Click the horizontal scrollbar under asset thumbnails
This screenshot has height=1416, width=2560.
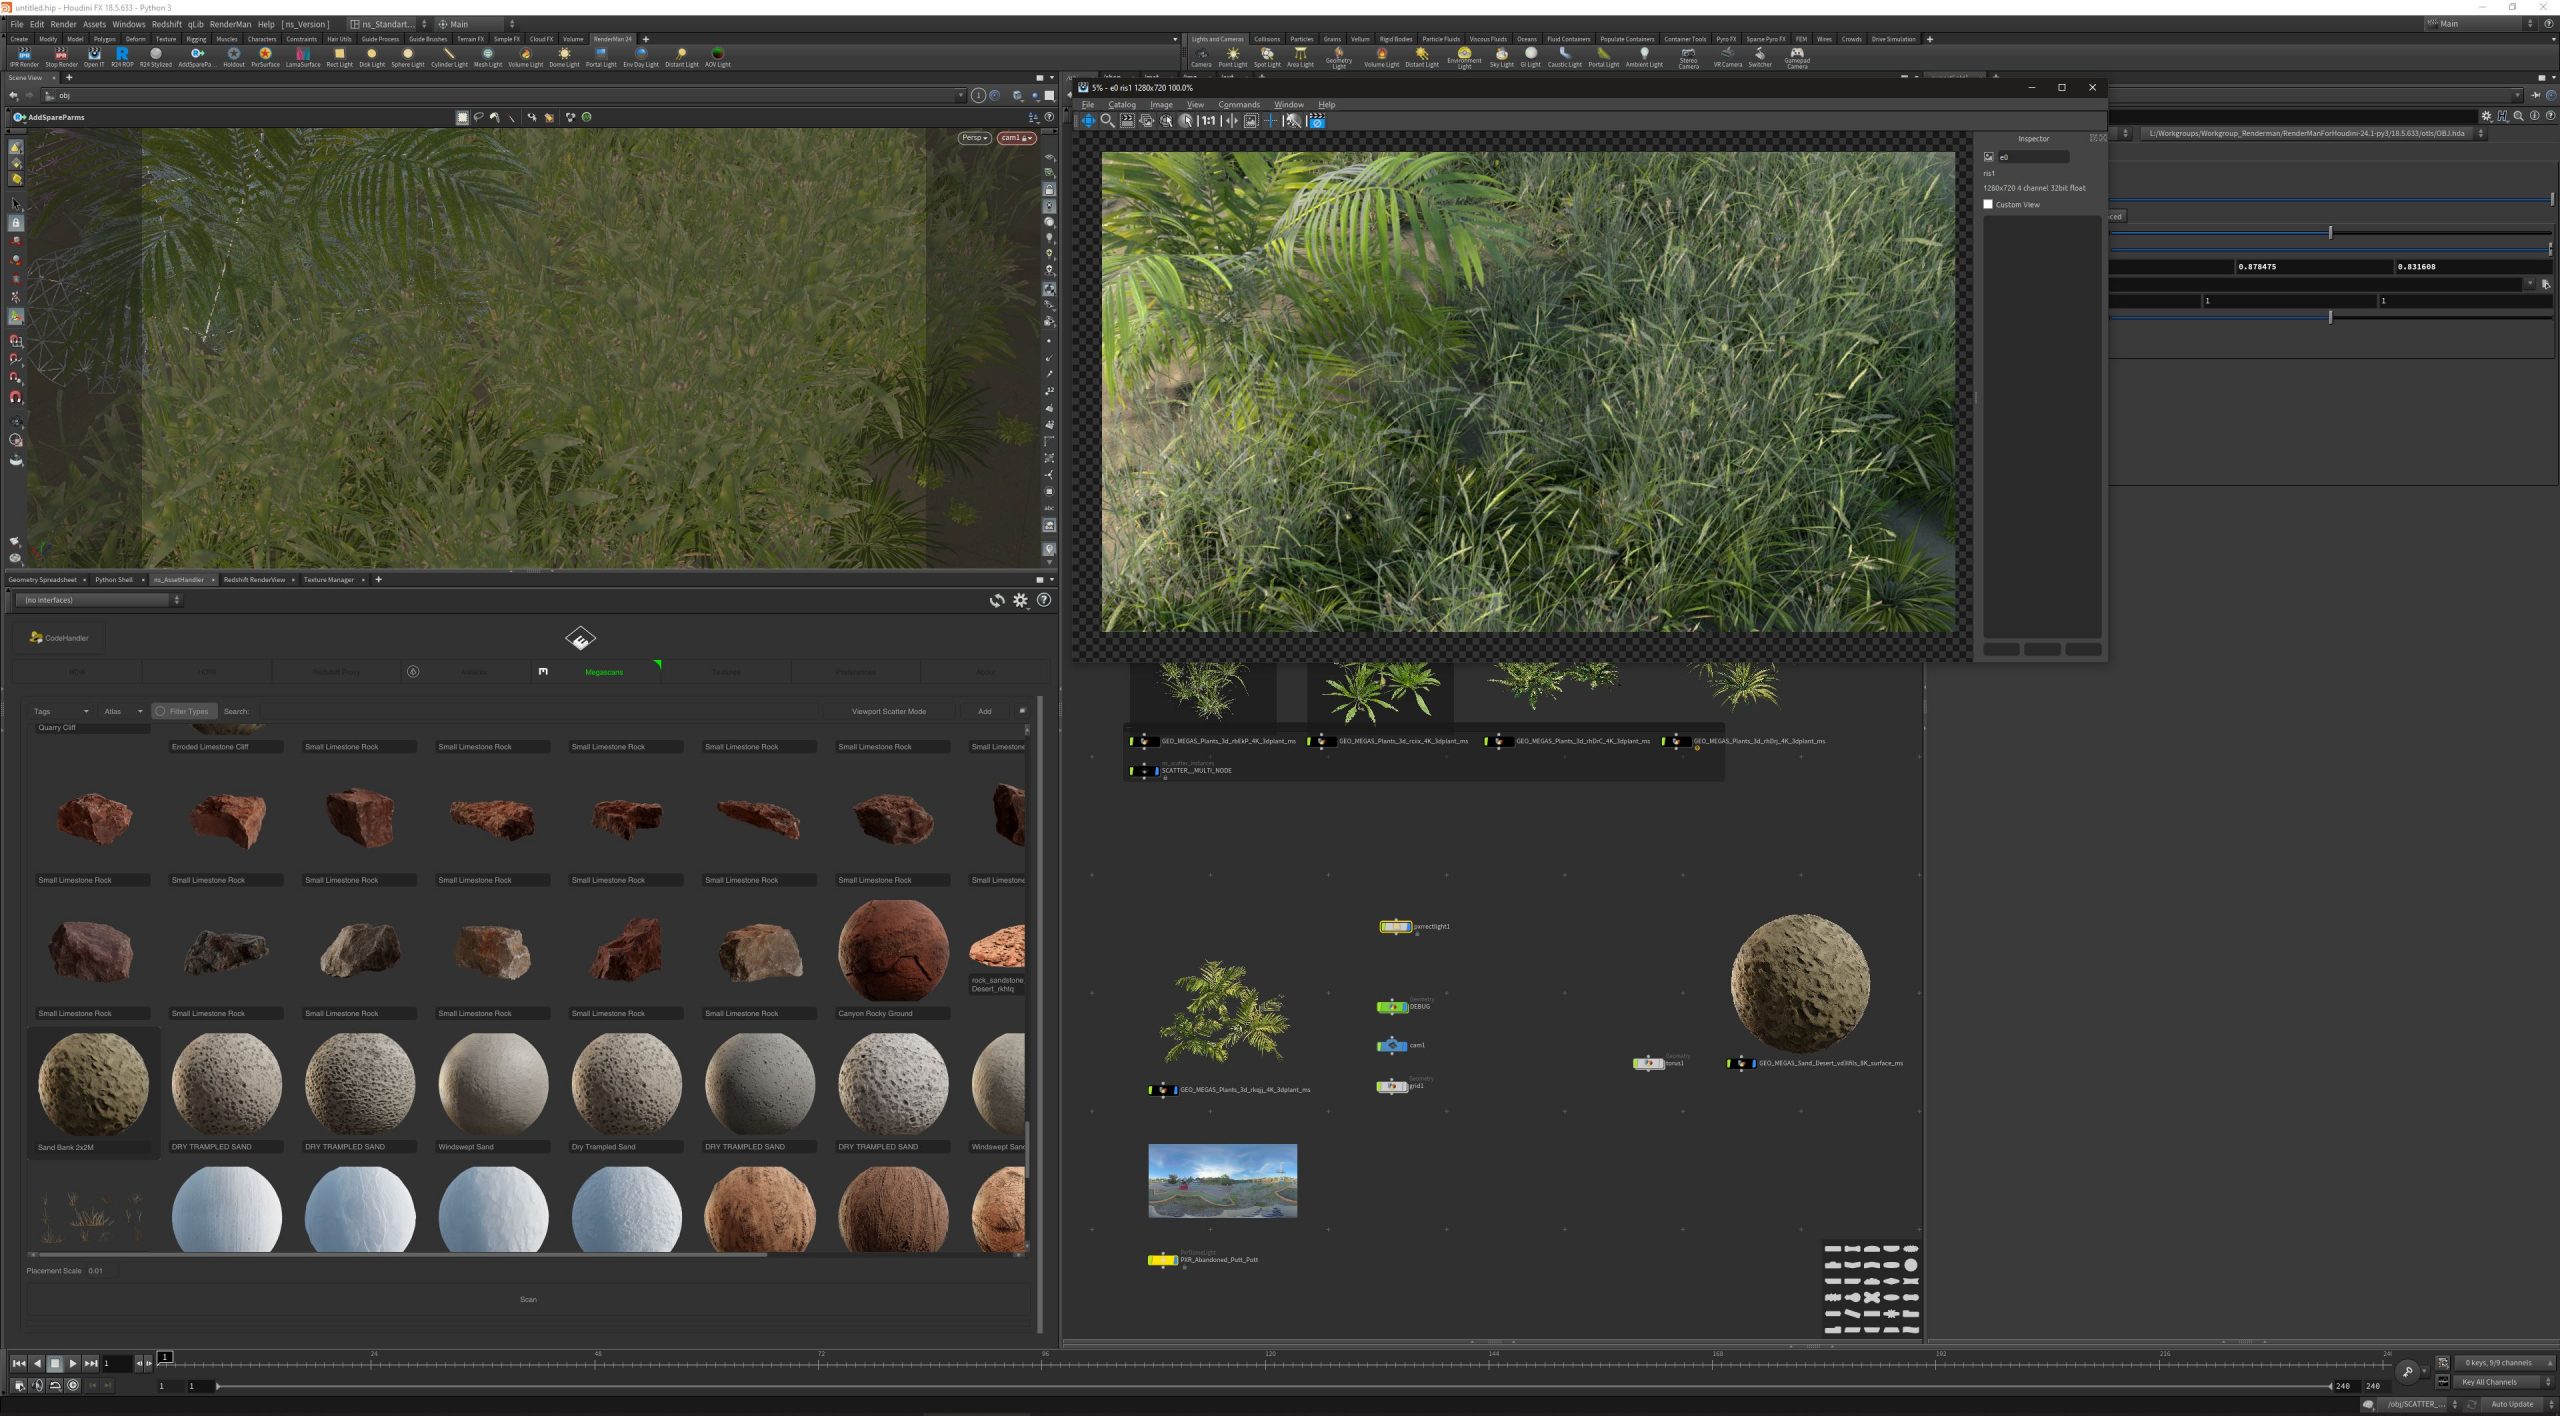[400, 1254]
